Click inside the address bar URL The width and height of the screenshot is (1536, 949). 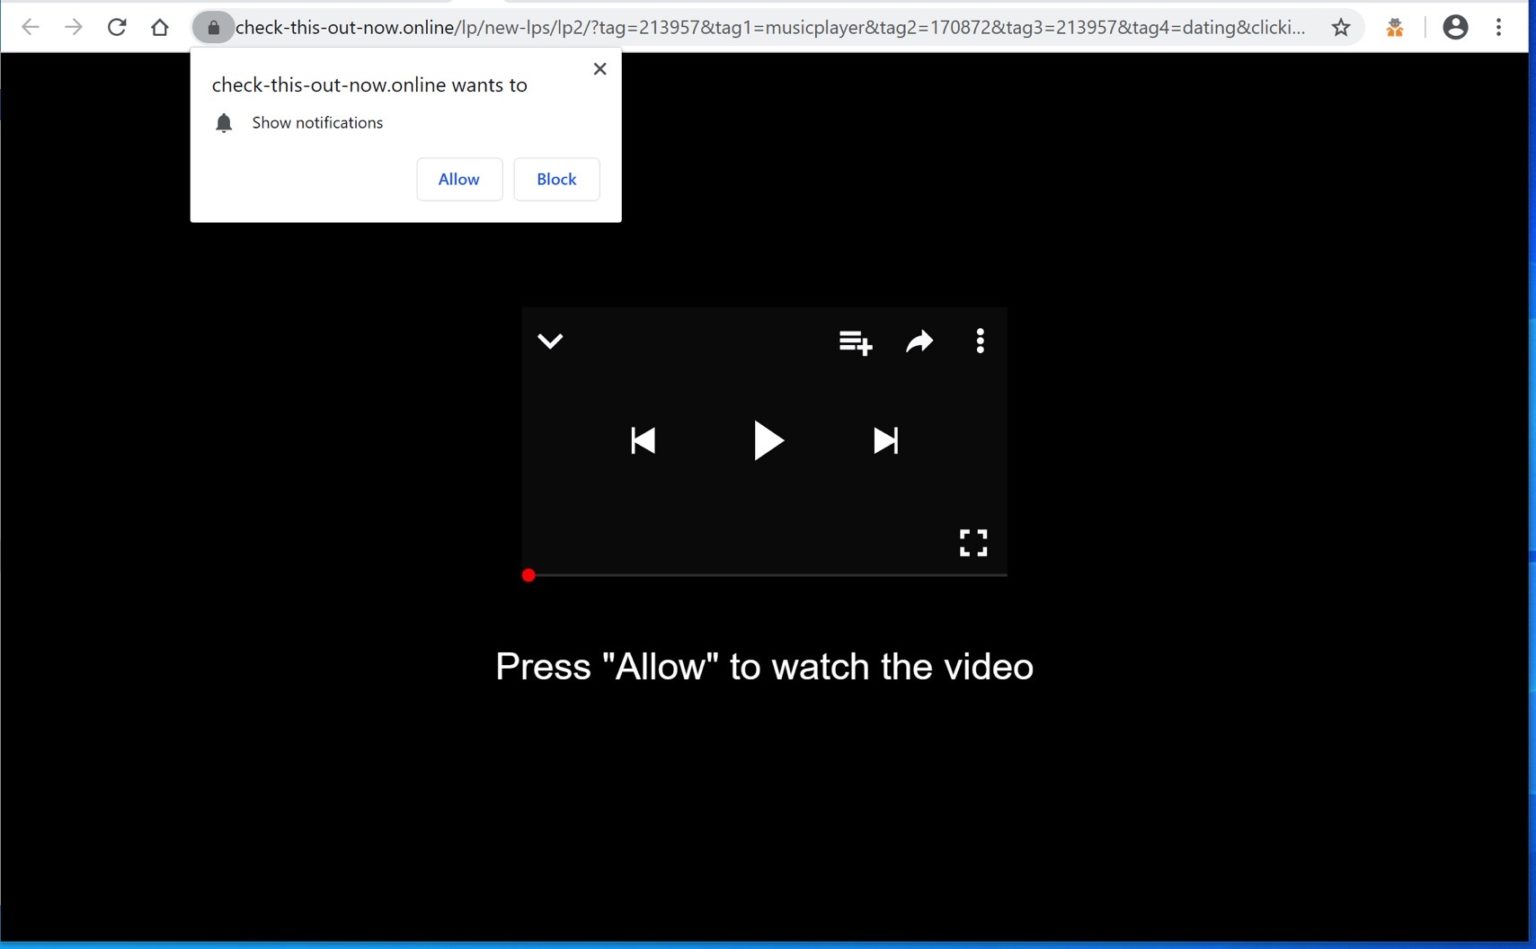click(700, 27)
